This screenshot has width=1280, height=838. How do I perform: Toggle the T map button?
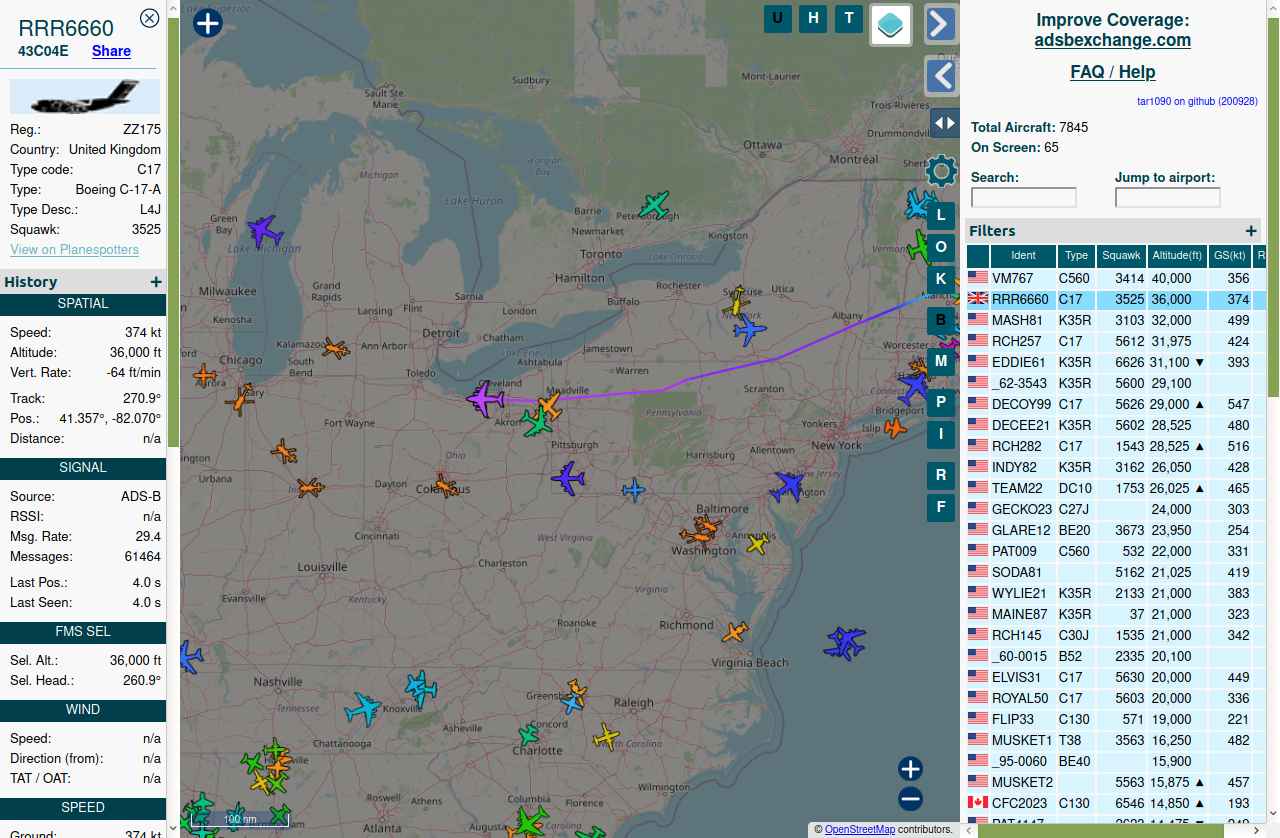(849, 18)
